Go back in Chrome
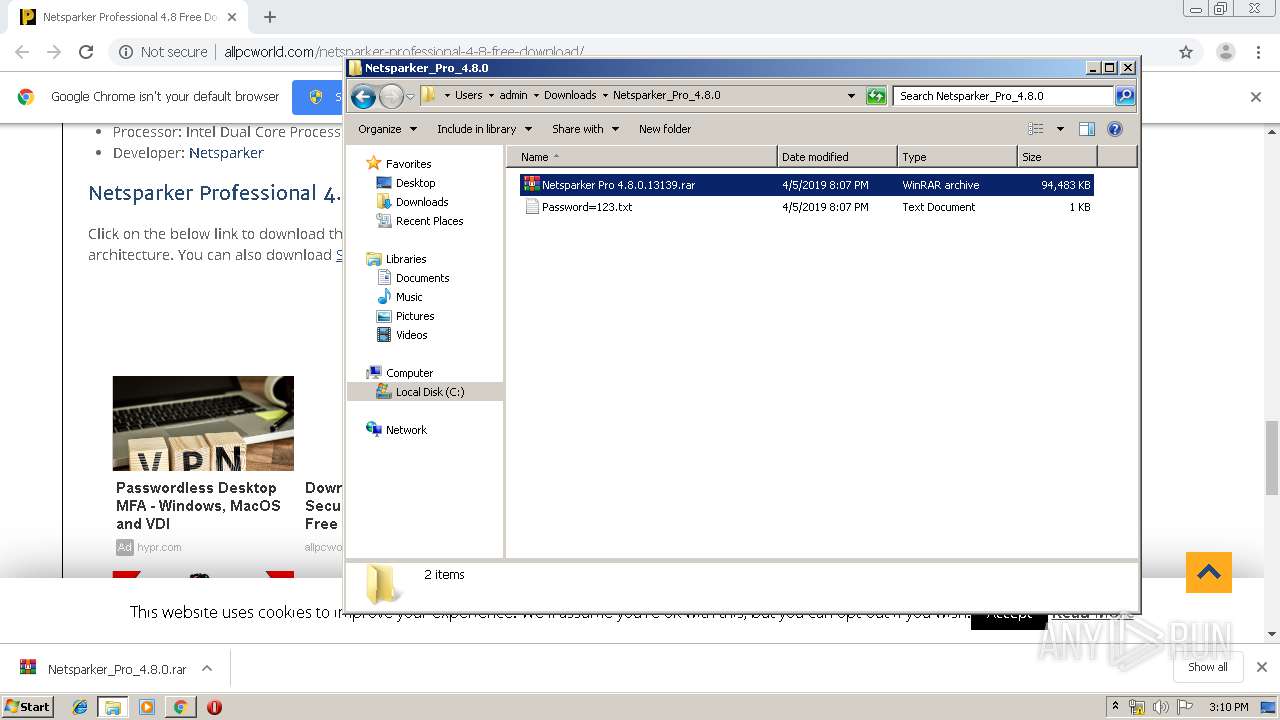 22,52
